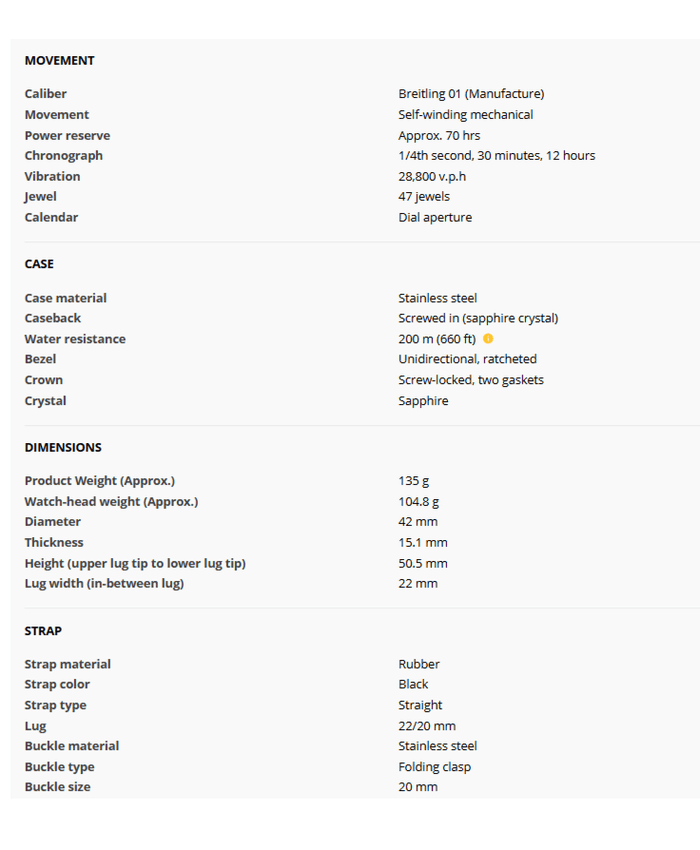Click the Strap material Rubber value
This screenshot has width=700, height=850.
tap(419, 664)
